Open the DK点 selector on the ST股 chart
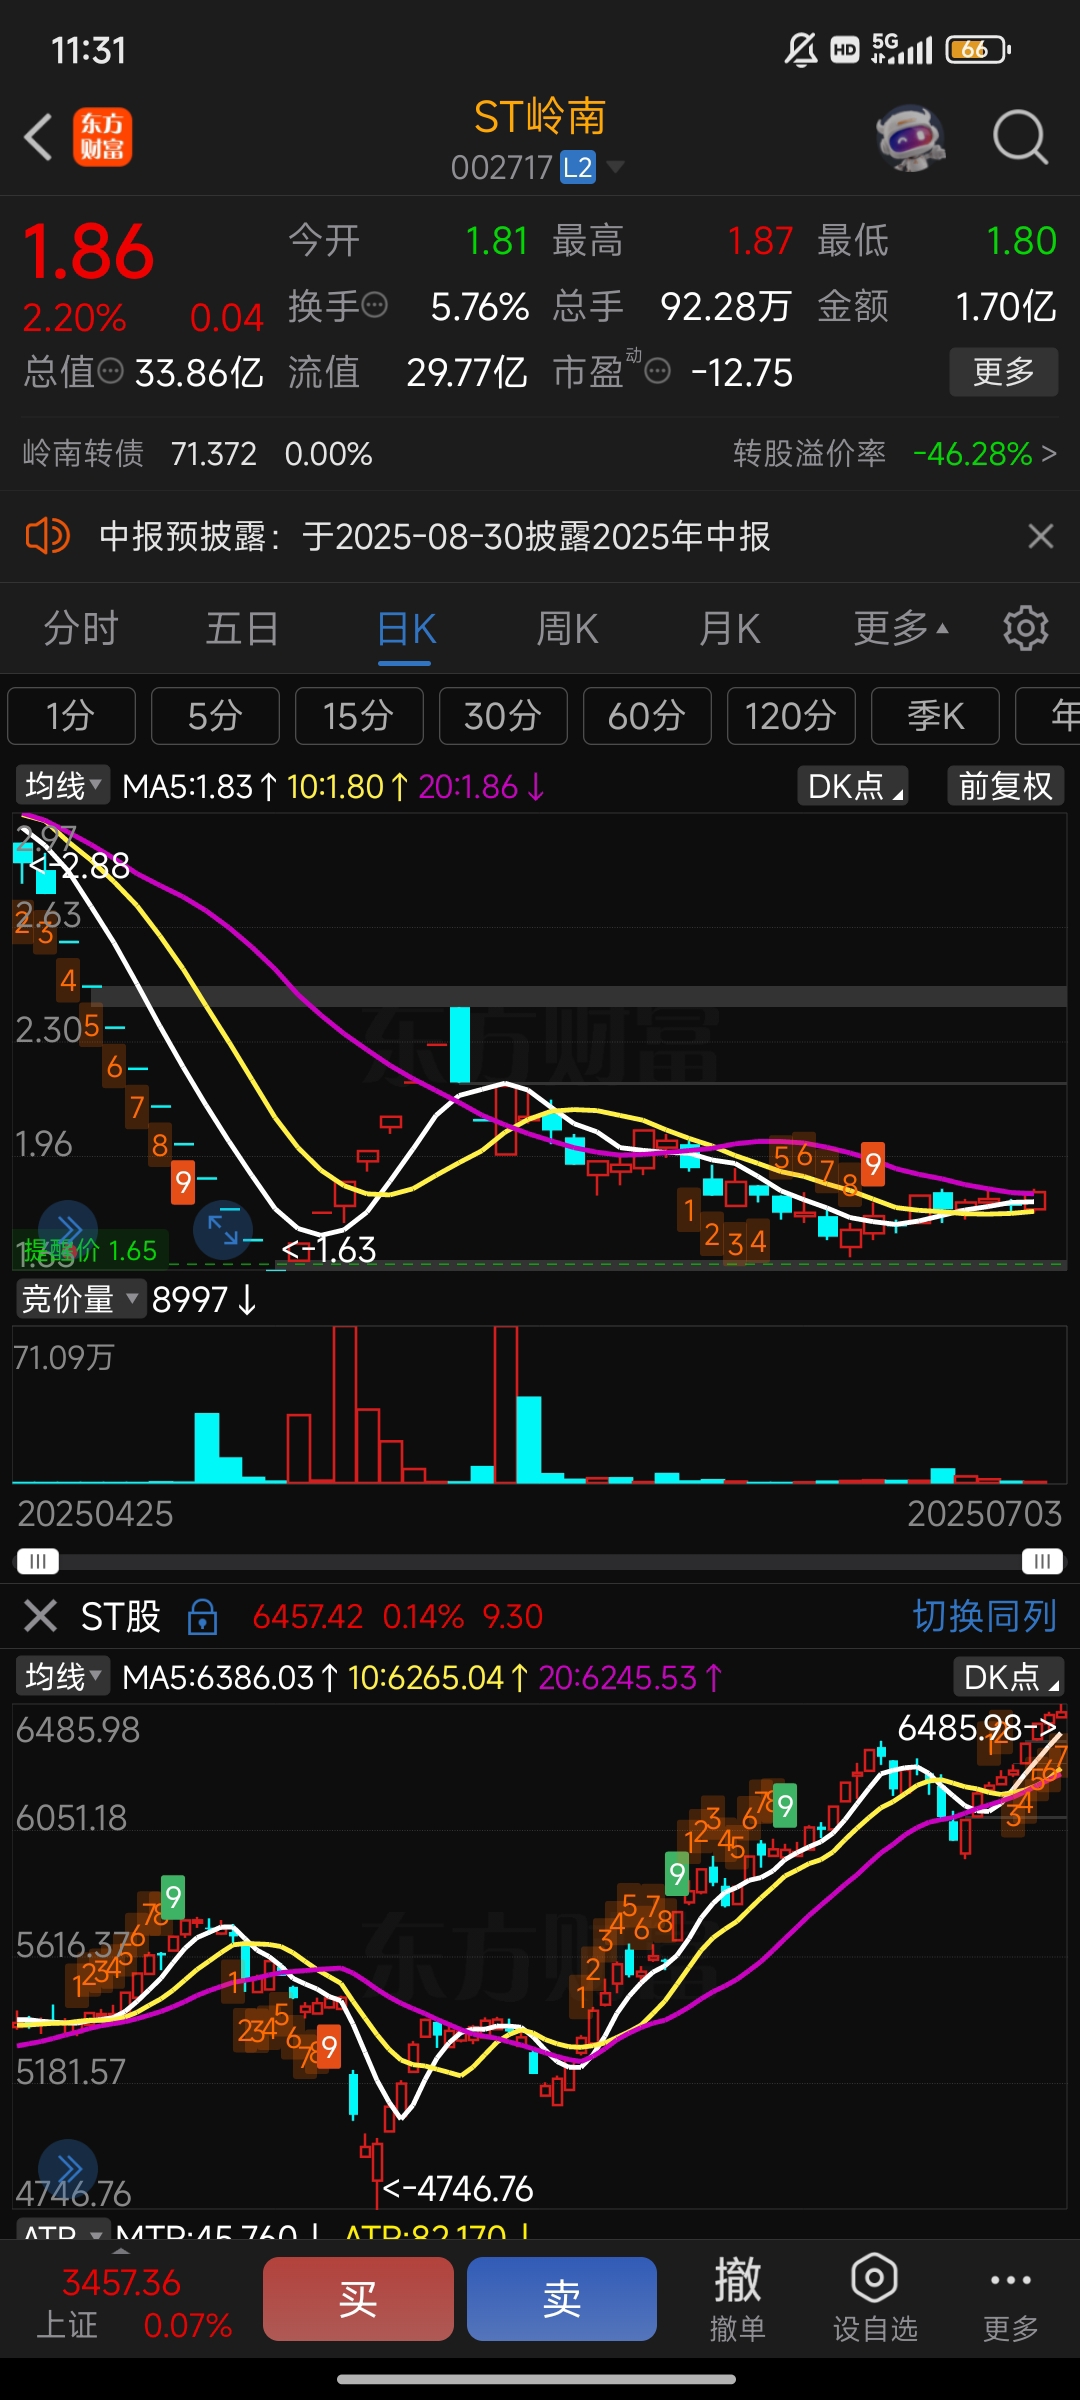Screen dimensions: 1080x2400 (1009, 1676)
